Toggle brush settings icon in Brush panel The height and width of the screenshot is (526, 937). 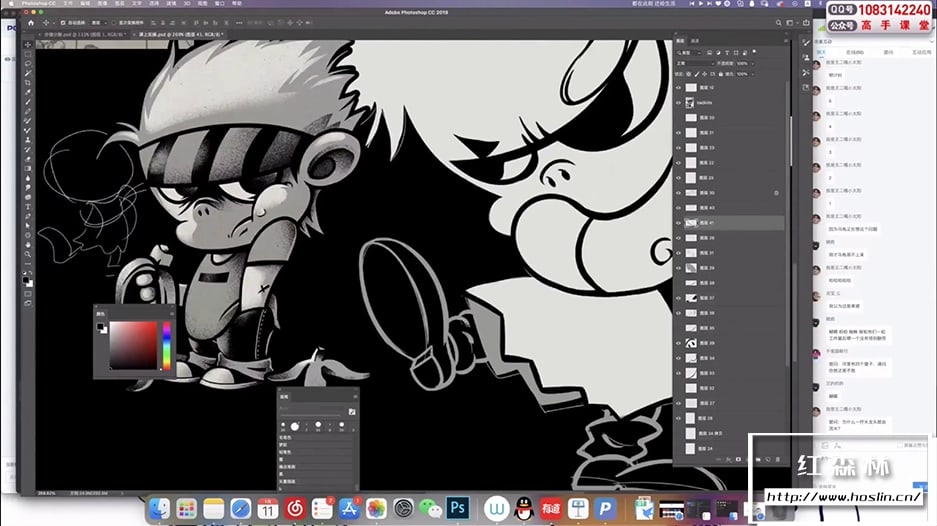tap(352, 412)
